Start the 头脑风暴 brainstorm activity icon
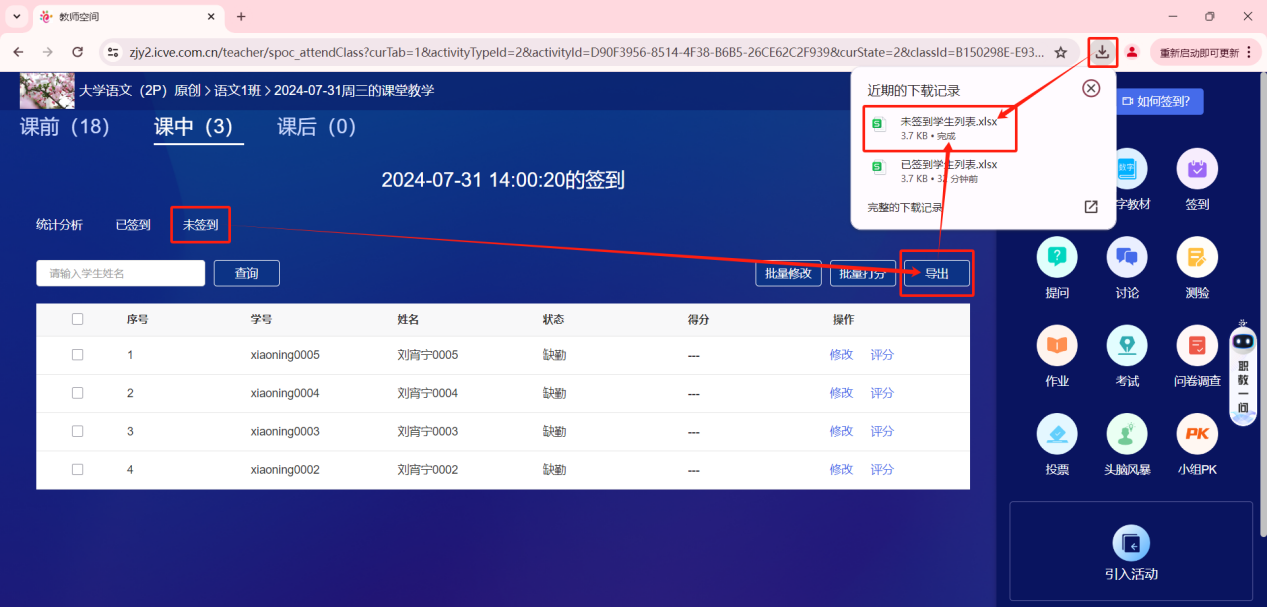Viewport: 1267px width, 607px height. click(1127, 434)
